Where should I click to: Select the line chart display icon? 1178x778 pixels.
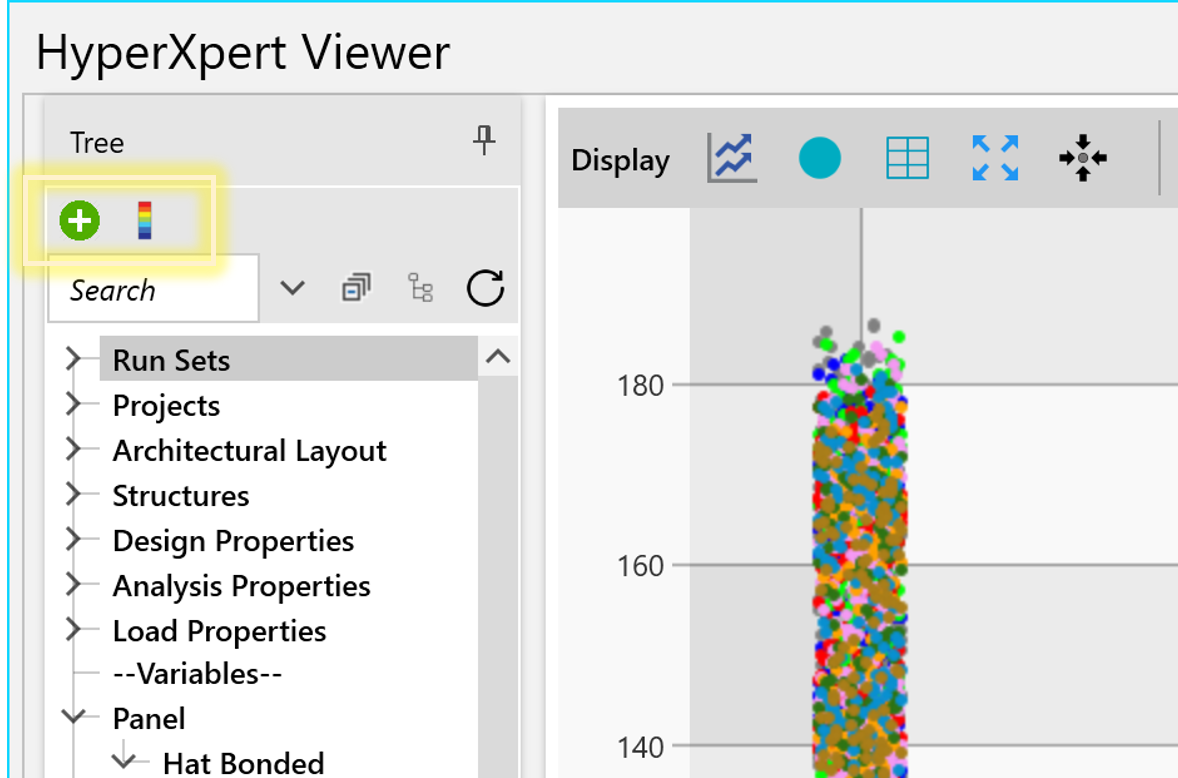tap(732, 158)
